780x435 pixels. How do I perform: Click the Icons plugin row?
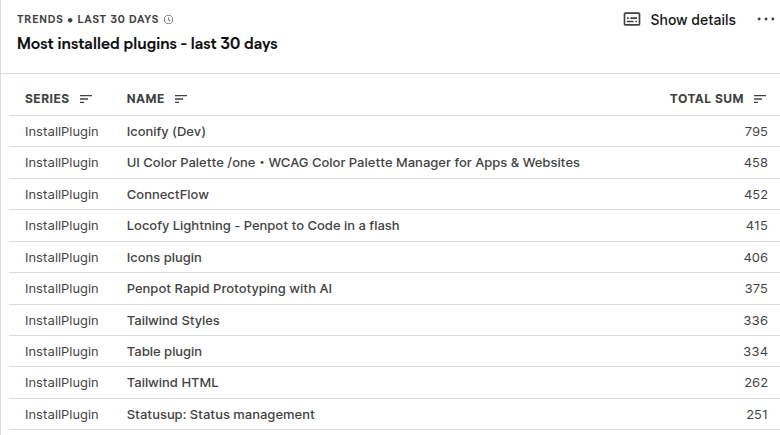coord(164,258)
